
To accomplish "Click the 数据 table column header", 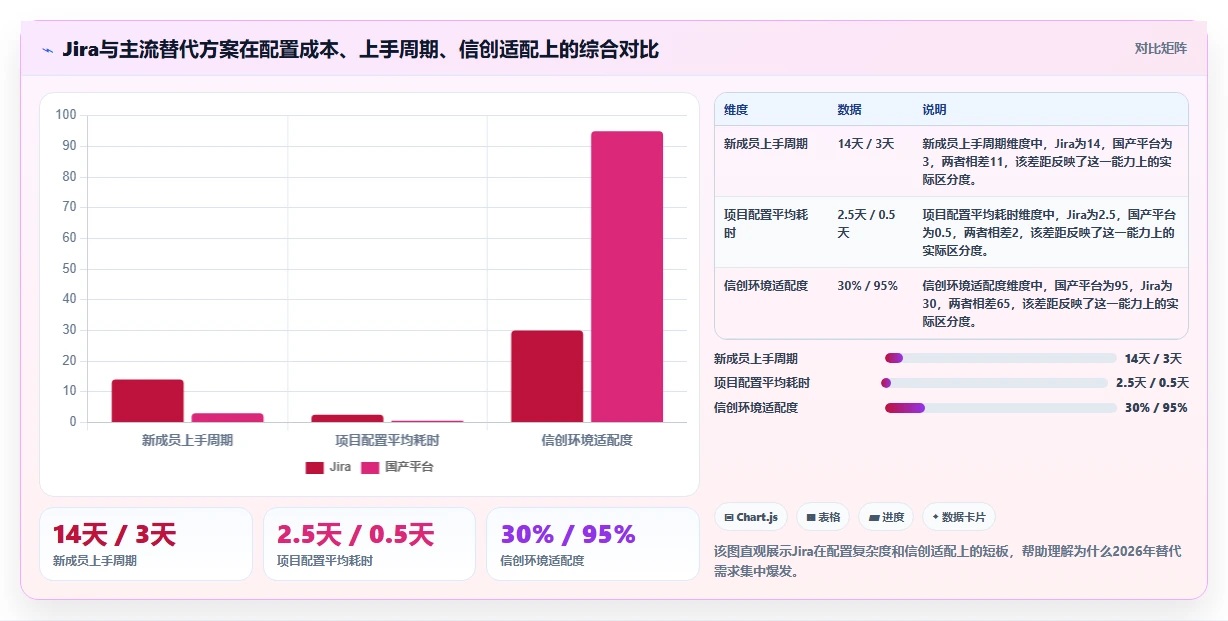I will pyautogui.click(x=849, y=110).
